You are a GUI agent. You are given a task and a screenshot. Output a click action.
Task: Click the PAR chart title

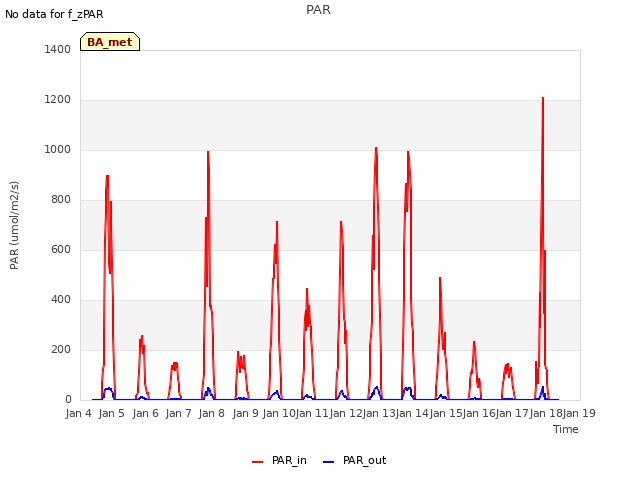coord(318,9)
